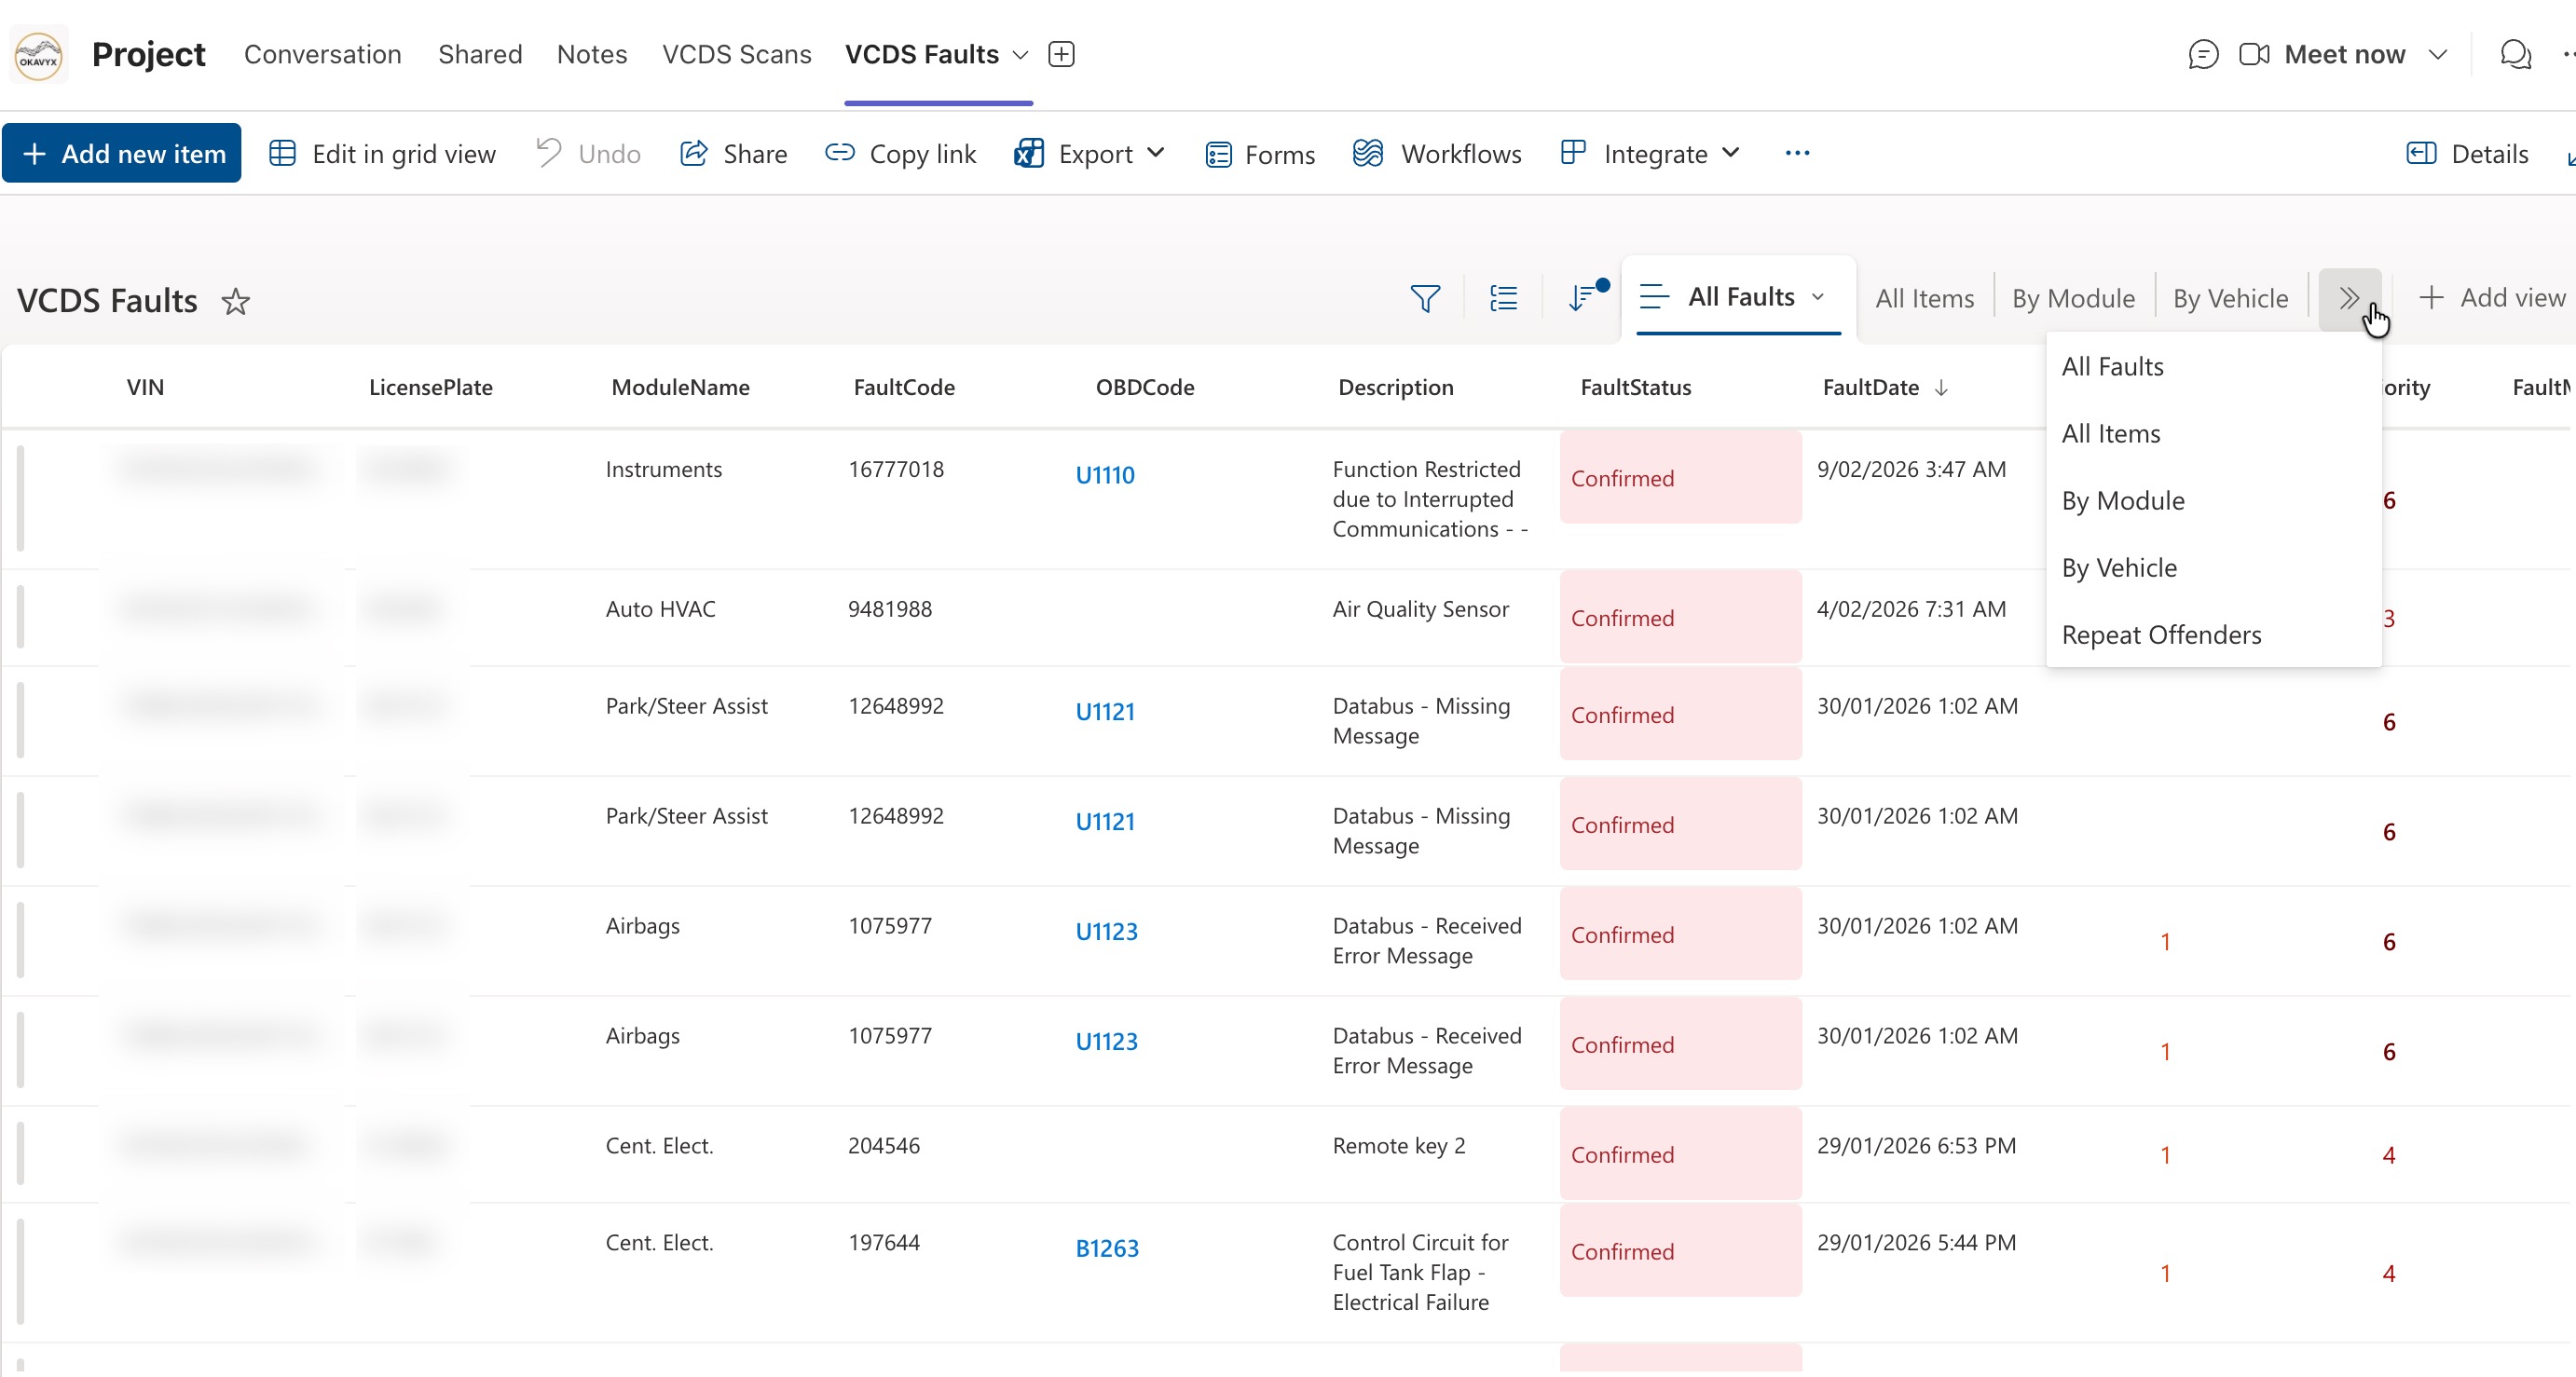Choose By Module in the dropdown list
This screenshot has width=2576, height=1377.
tap(2123, 501)
